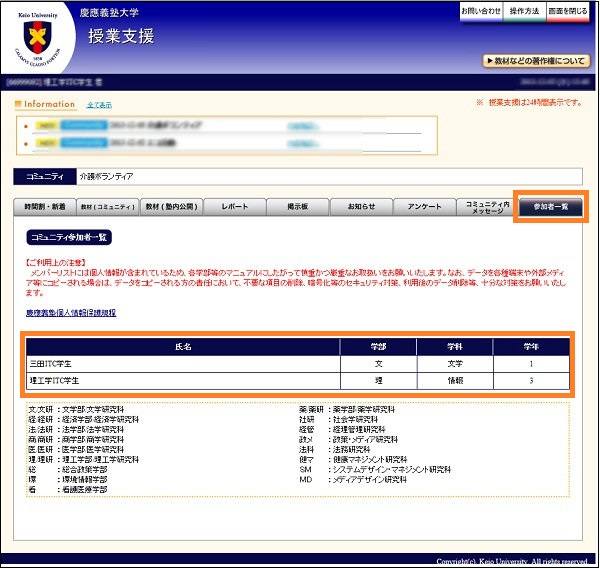Click 画面を閉じる to close the screen

(567, 11)
